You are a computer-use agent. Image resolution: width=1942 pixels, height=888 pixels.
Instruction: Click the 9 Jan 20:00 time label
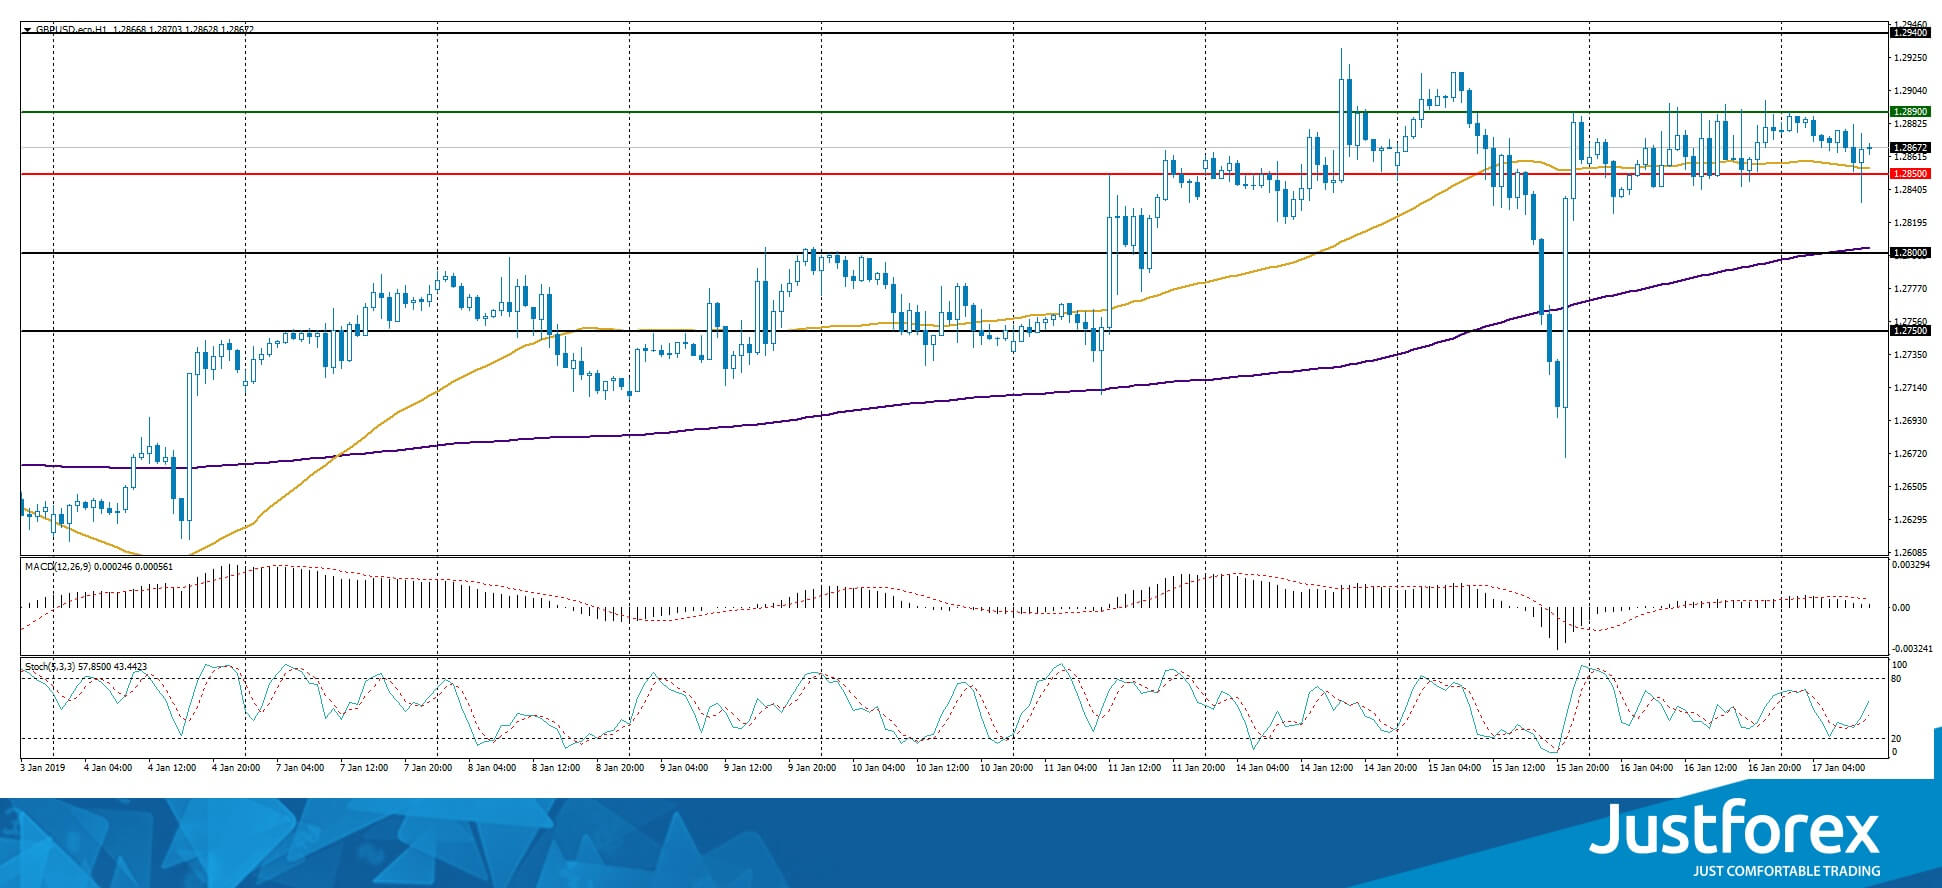pos(813,768)
